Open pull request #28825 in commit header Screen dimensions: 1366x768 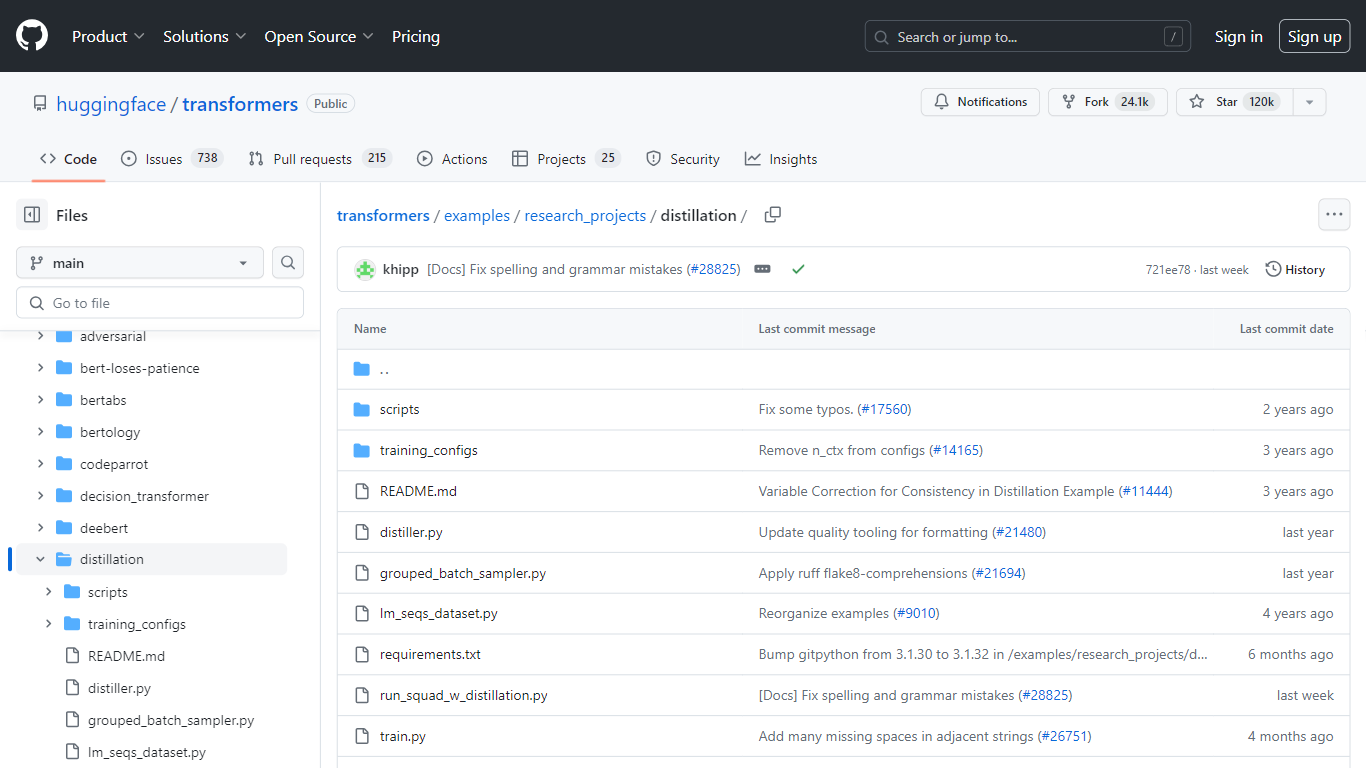[x=713, y=270]
